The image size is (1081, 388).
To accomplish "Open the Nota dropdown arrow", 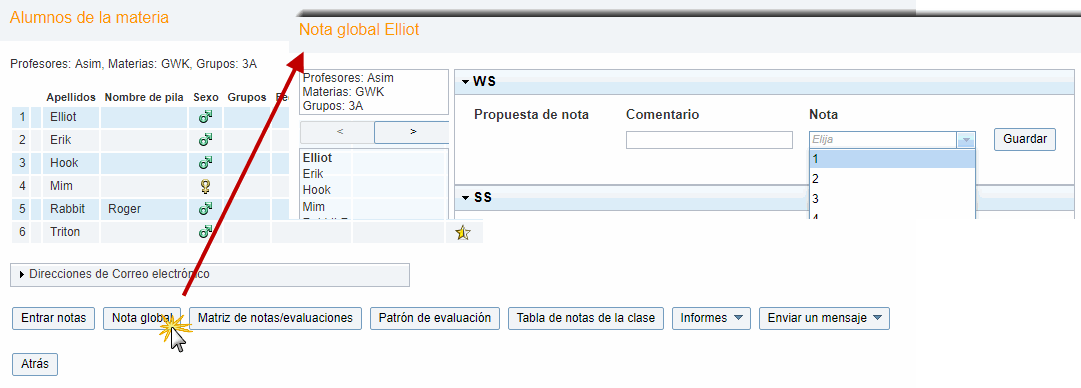I will [x=966, y=140].
